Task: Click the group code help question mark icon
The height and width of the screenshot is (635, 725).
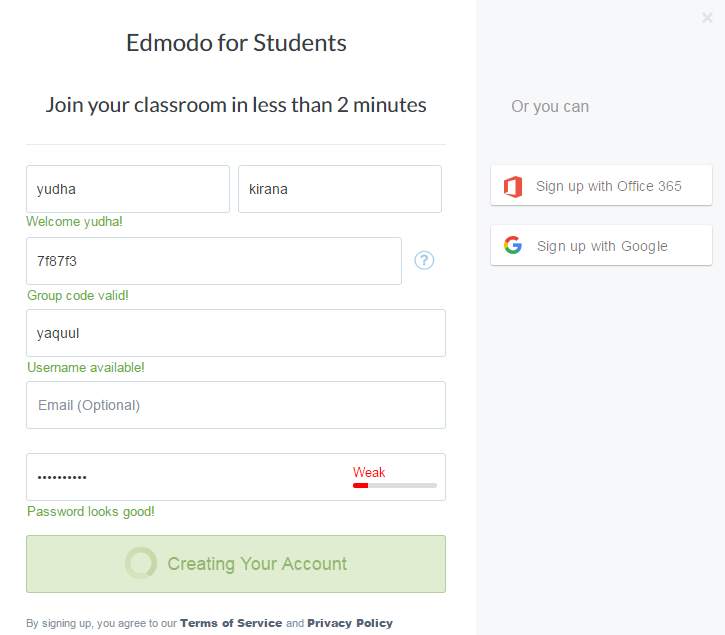Action: point(424,260)
